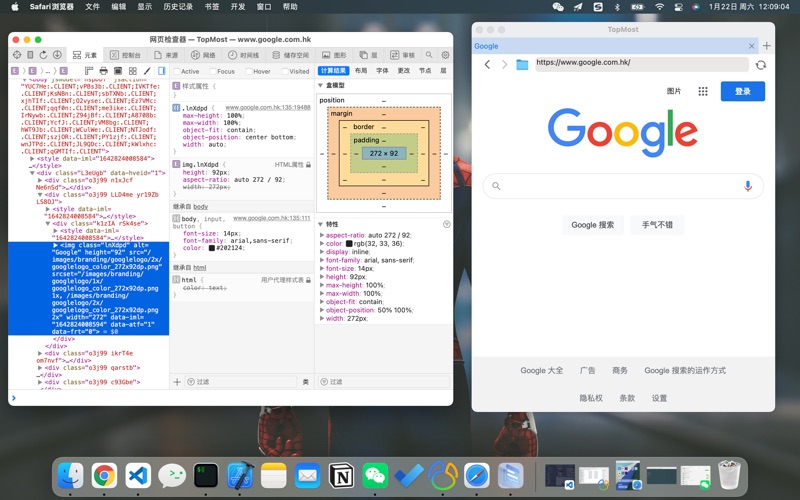Click color swatch next to rgb(32, 33, 36)
The height and width of the screenshot is (500, 800).
pyautogui.click(x=349, y=244)
